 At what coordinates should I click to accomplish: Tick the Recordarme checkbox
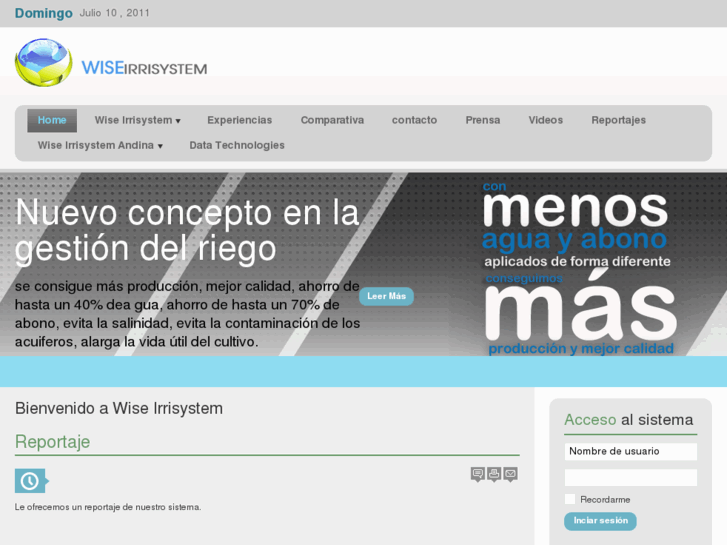pos(570,499)
